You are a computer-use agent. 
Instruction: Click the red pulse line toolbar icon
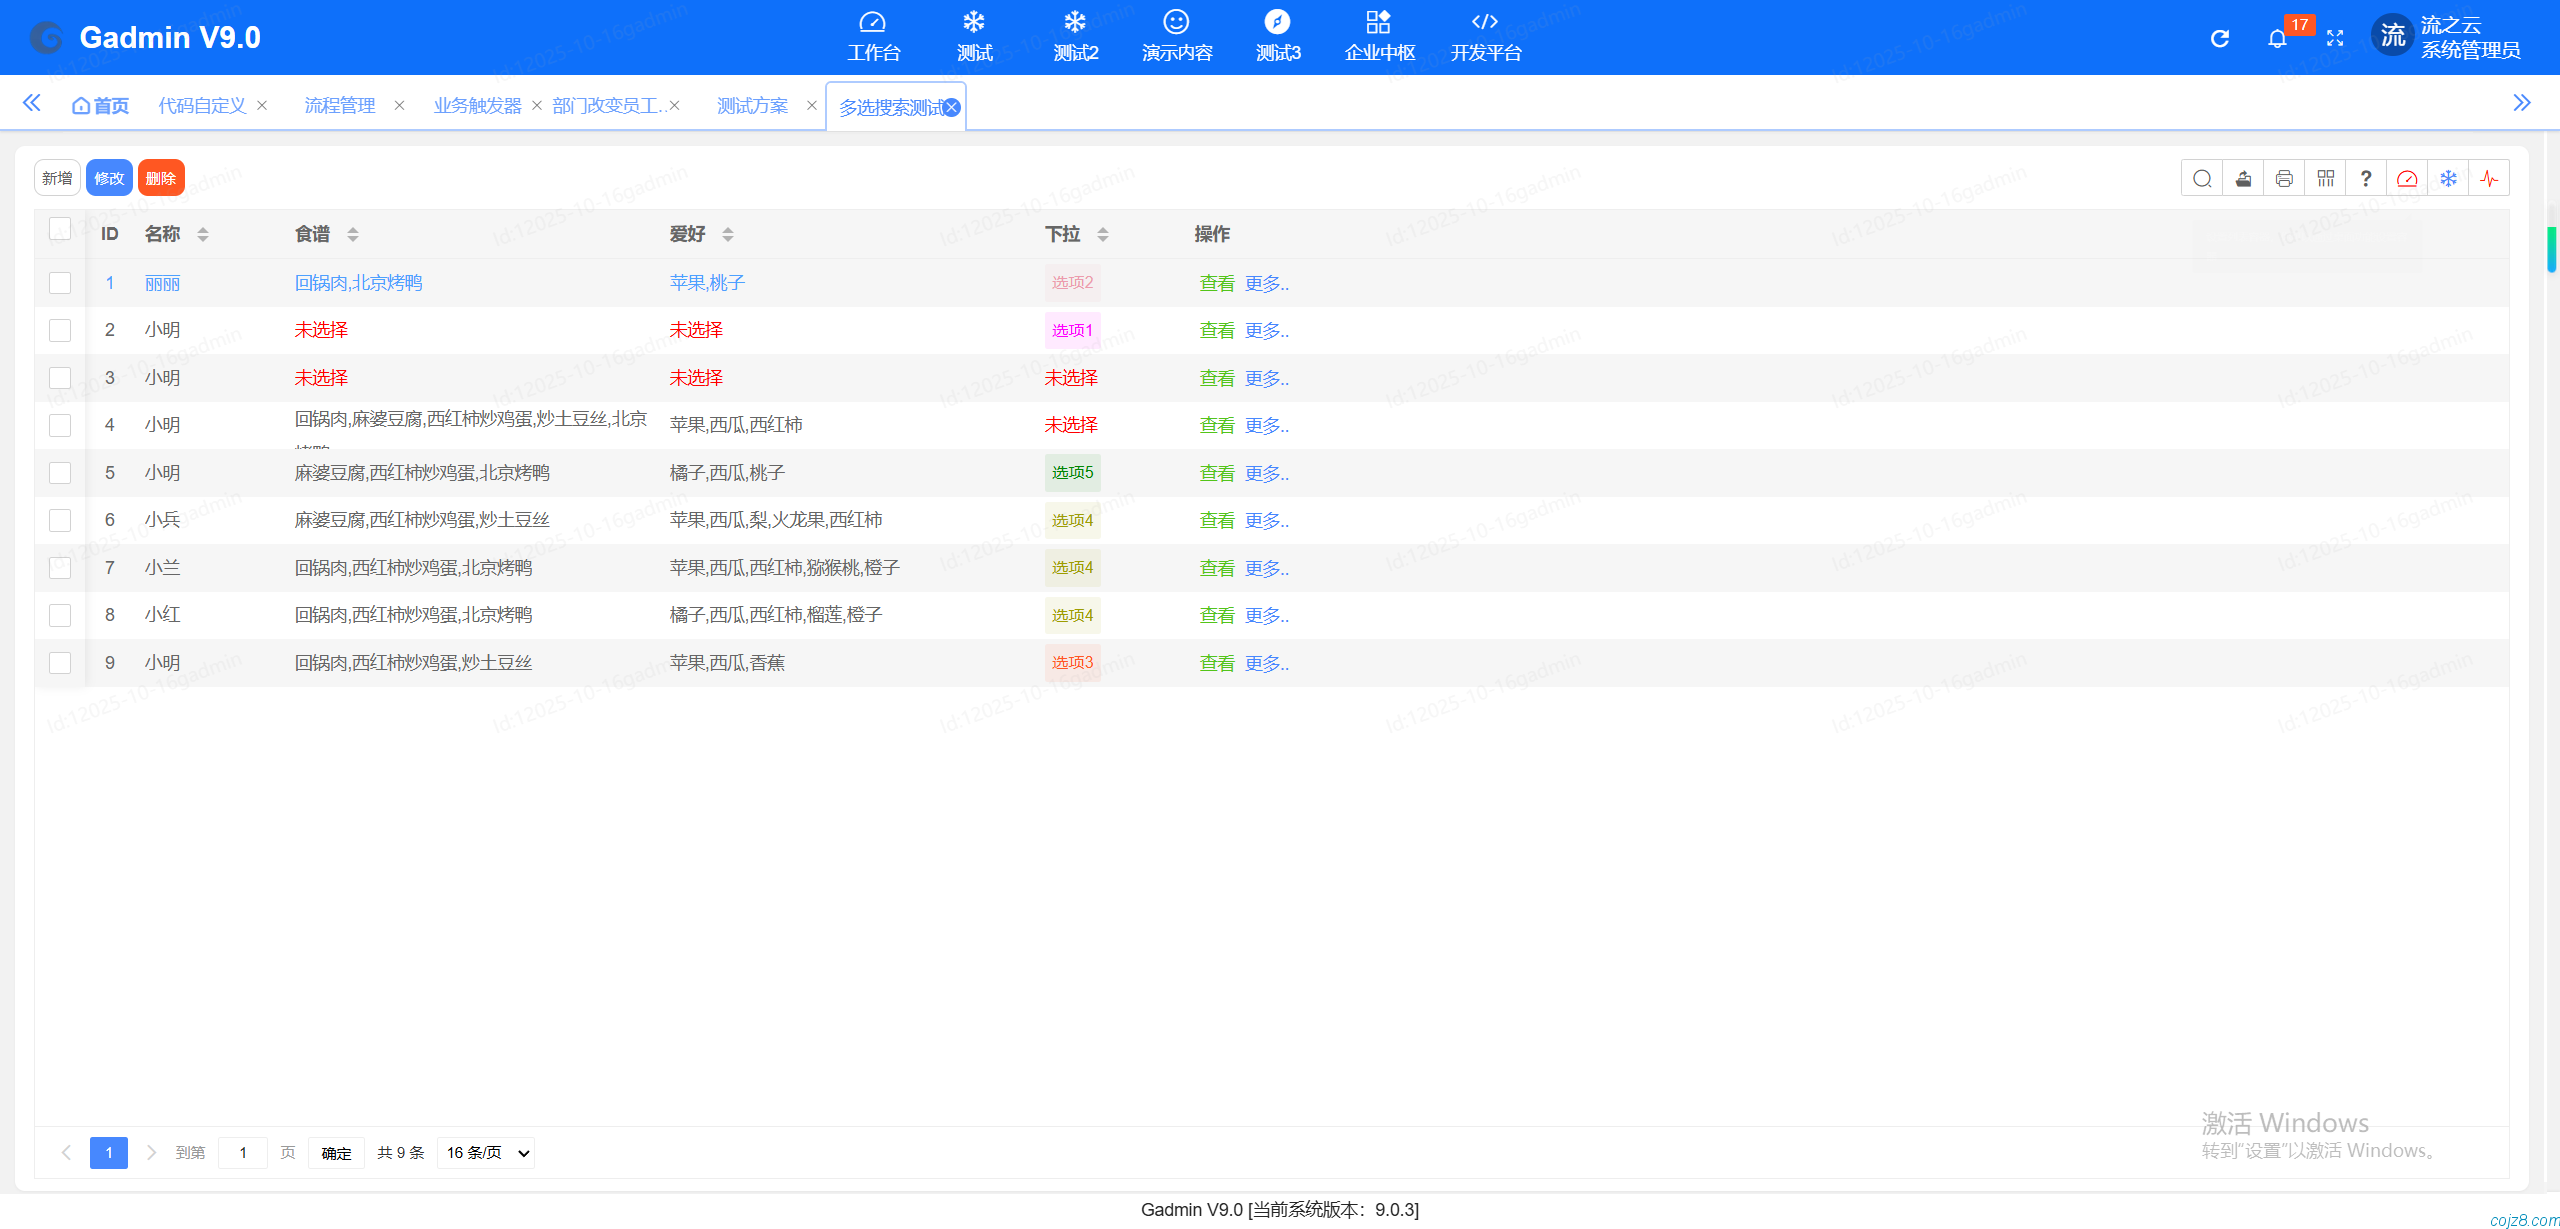click(x=2489, y=179)
